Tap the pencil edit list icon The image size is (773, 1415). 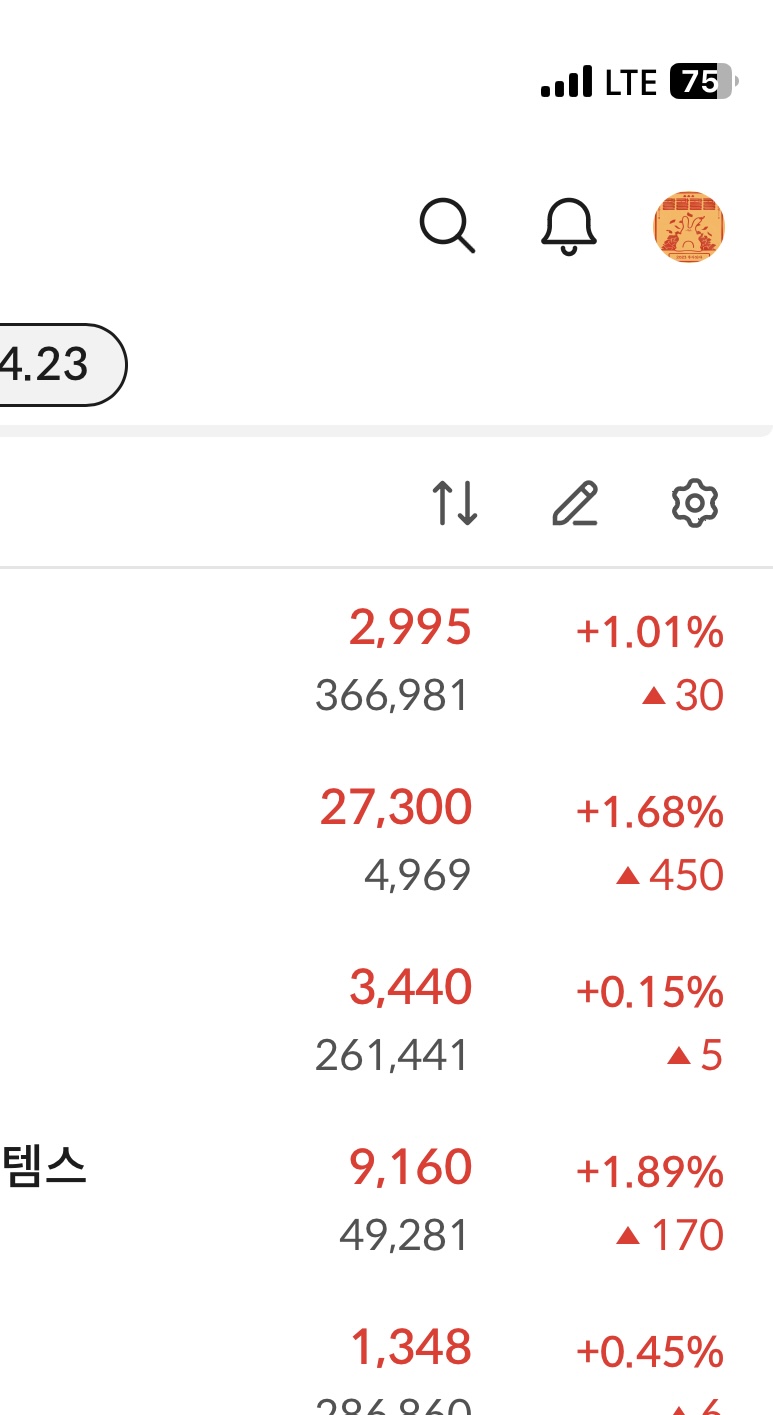click(575, 504)
